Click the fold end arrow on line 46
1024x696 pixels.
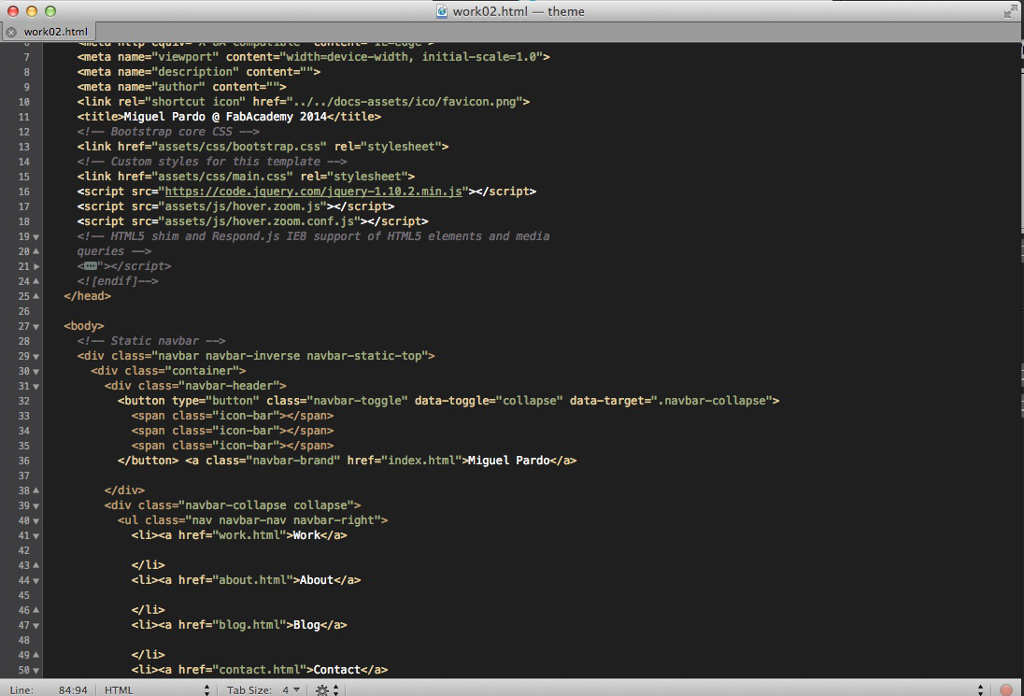coord(36,610)
